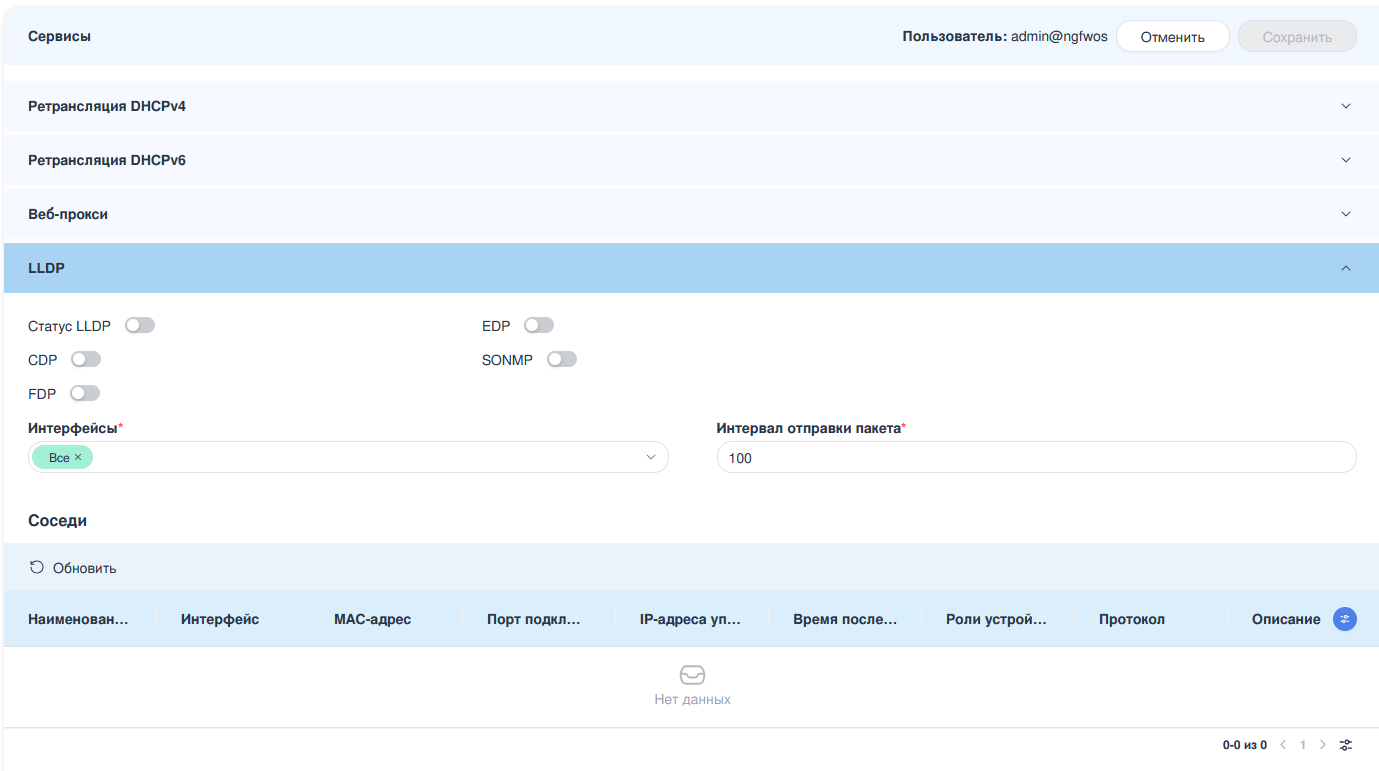Click the Сохранить button
The height and width of the screenshot is (771, 1379).
point(1297,37)
